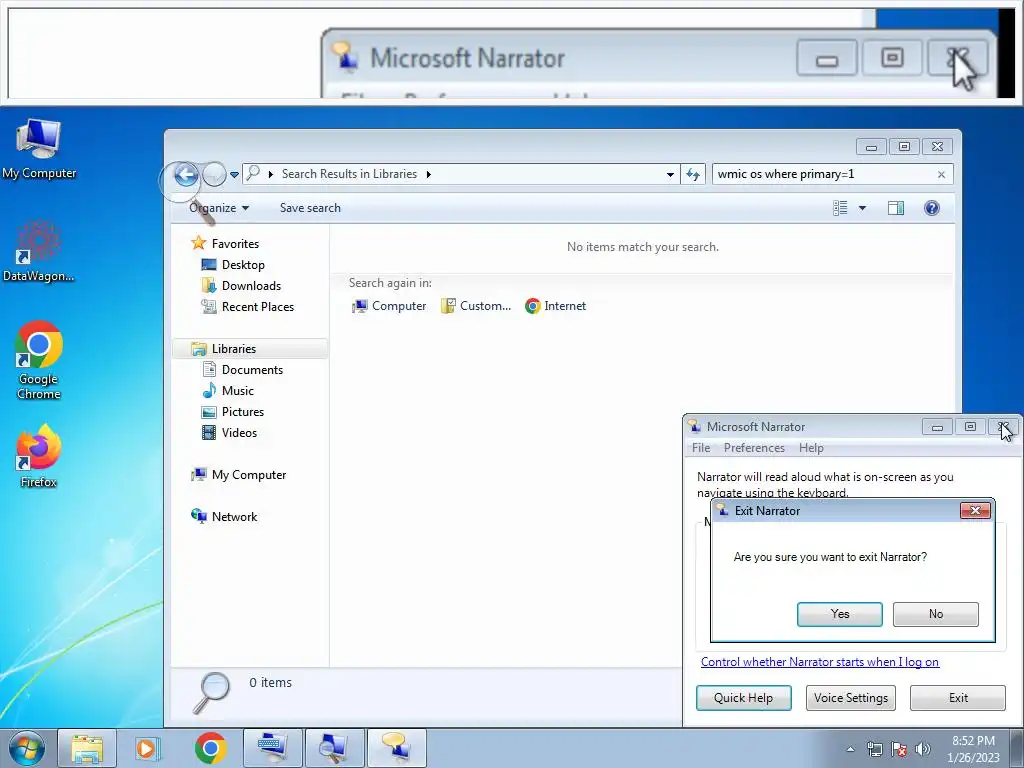Switch to On-Screen Keyboard taskbar item
Viewport: 1024px width, 768px height.
273,748
